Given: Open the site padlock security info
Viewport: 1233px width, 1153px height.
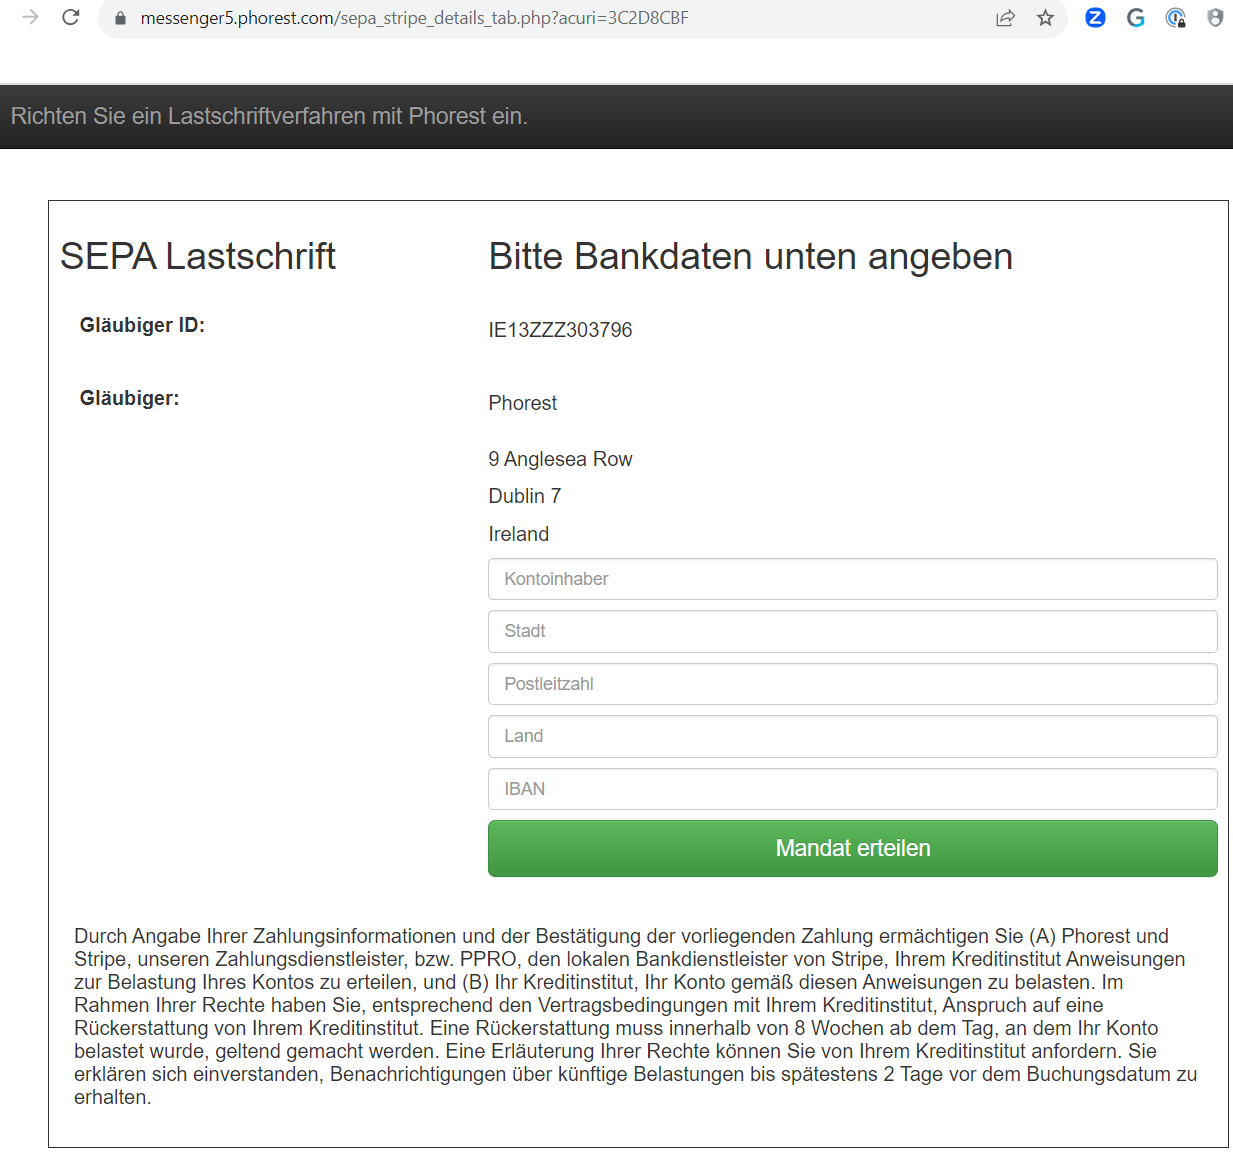Looking at the screenshot, I should [x=121, y=18].
